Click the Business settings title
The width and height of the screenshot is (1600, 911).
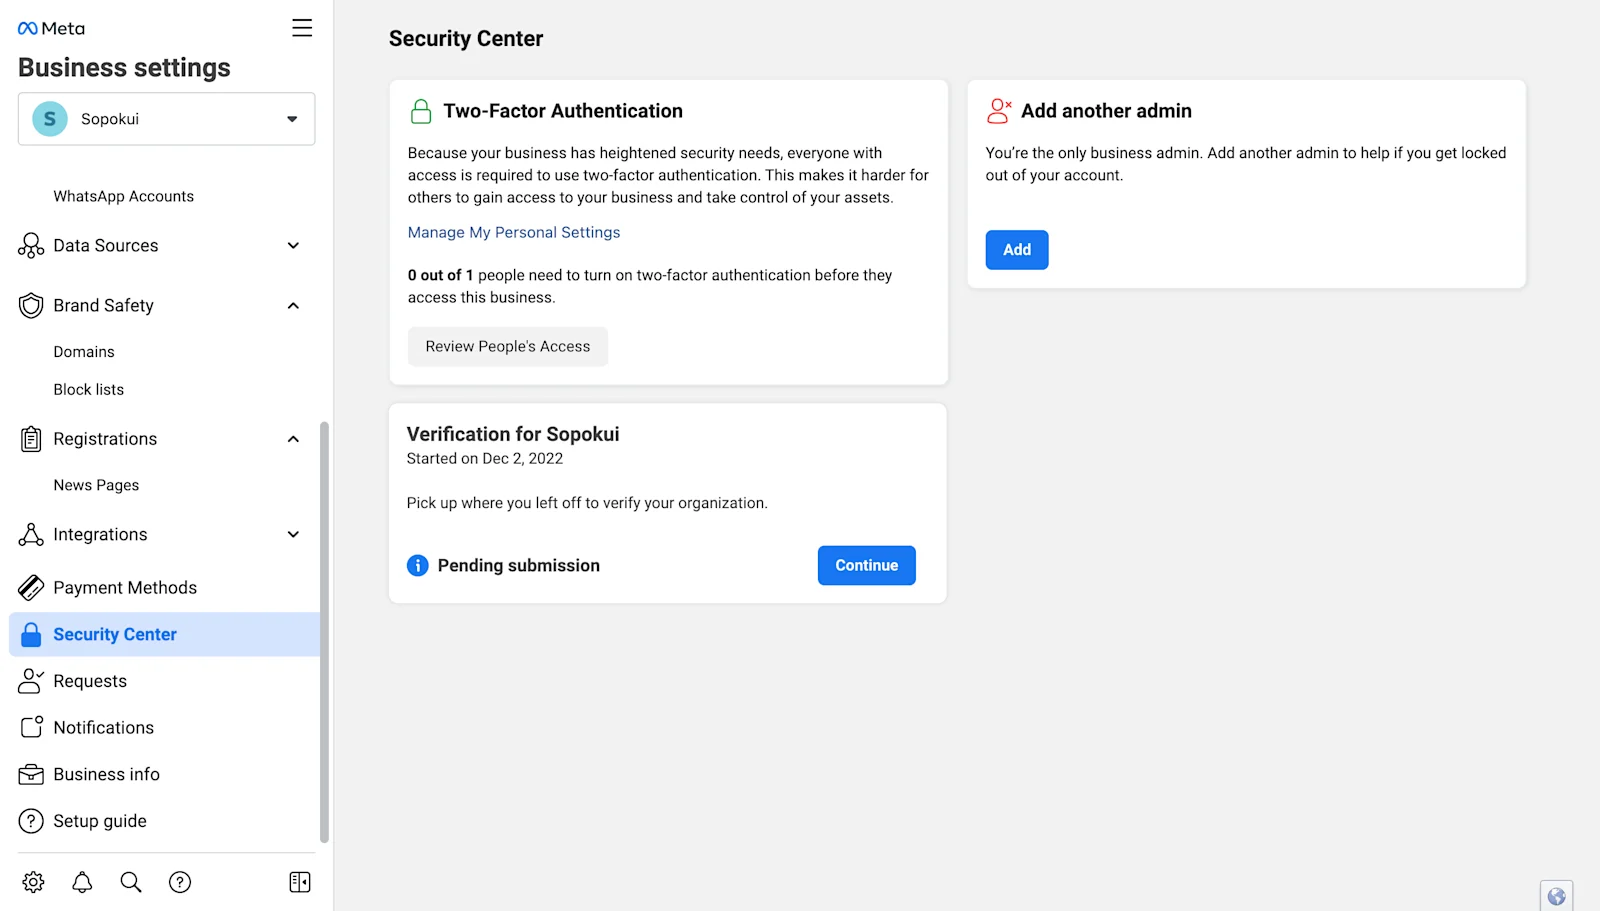pos(124,68)
